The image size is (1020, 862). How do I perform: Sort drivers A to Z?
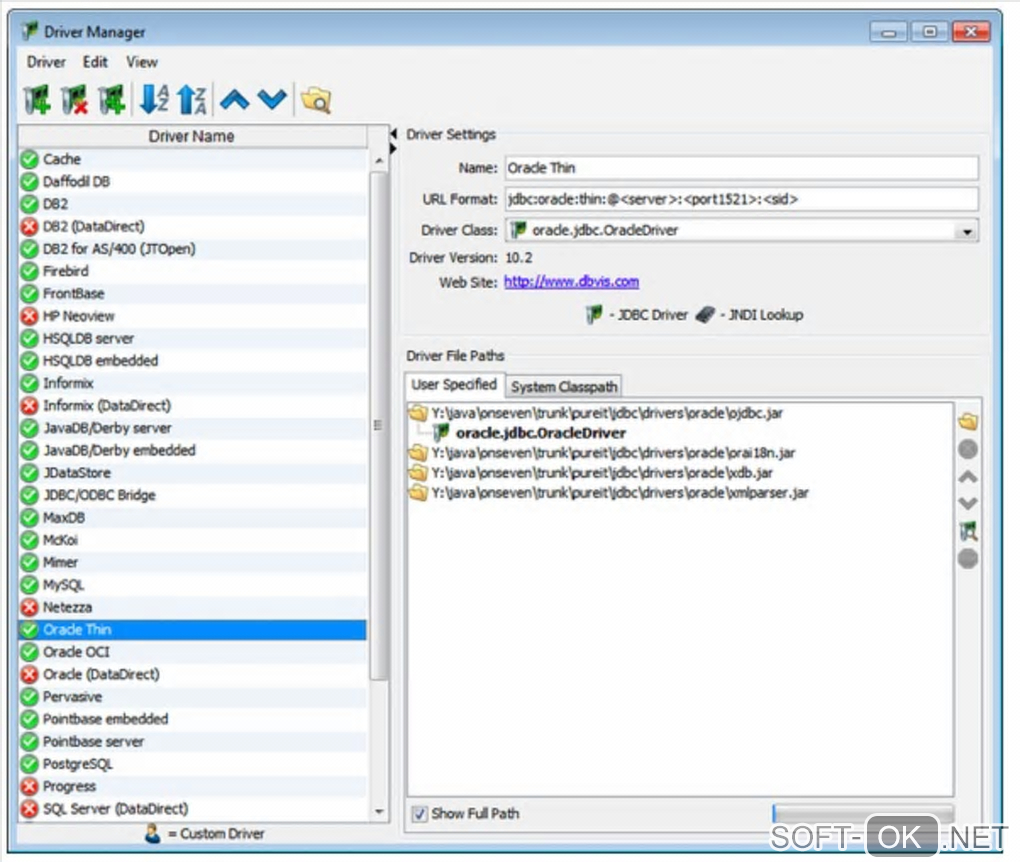155,100
